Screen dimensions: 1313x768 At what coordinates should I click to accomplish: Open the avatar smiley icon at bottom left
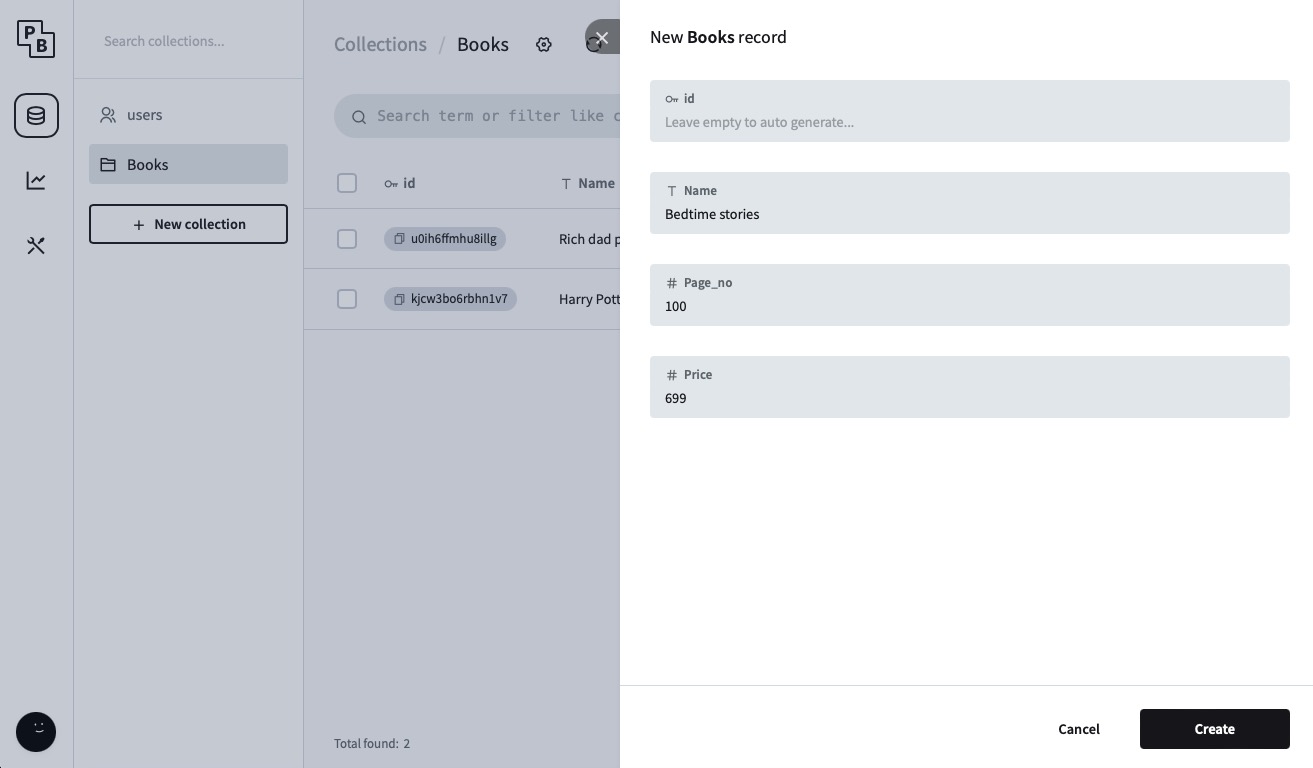click(36, 732)
